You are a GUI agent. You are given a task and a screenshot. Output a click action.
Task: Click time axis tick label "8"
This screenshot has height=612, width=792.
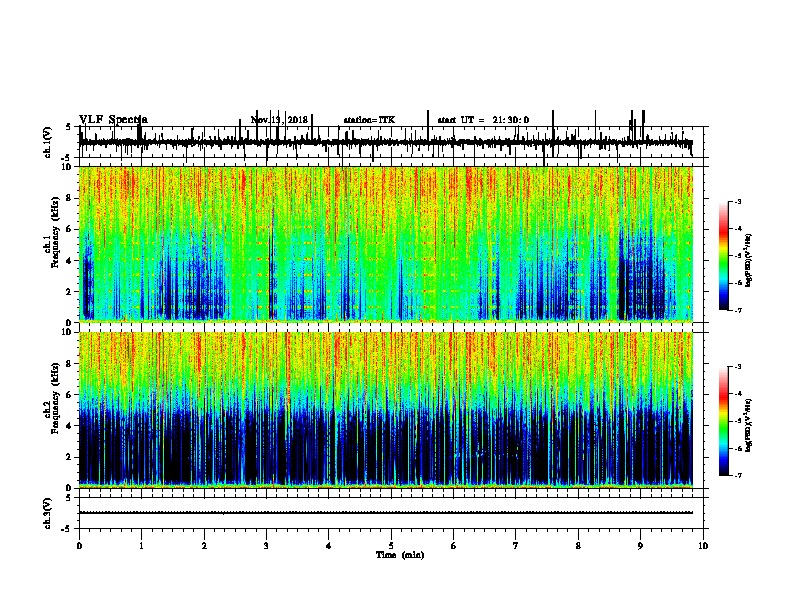click(578, 546)
